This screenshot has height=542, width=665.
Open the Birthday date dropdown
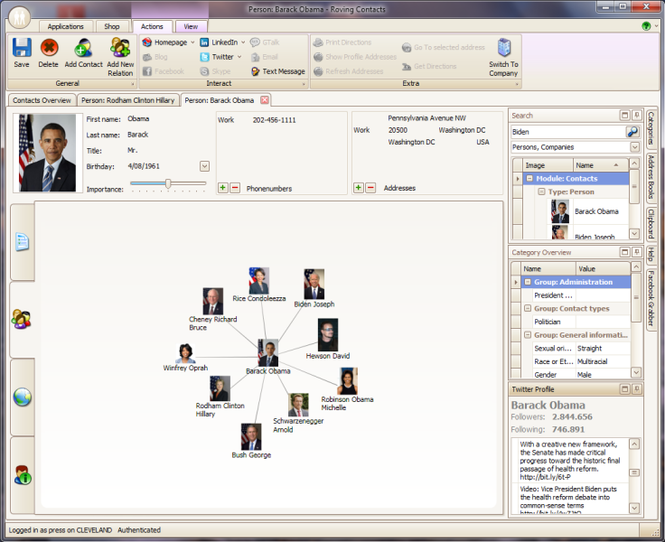click(204, 166)
